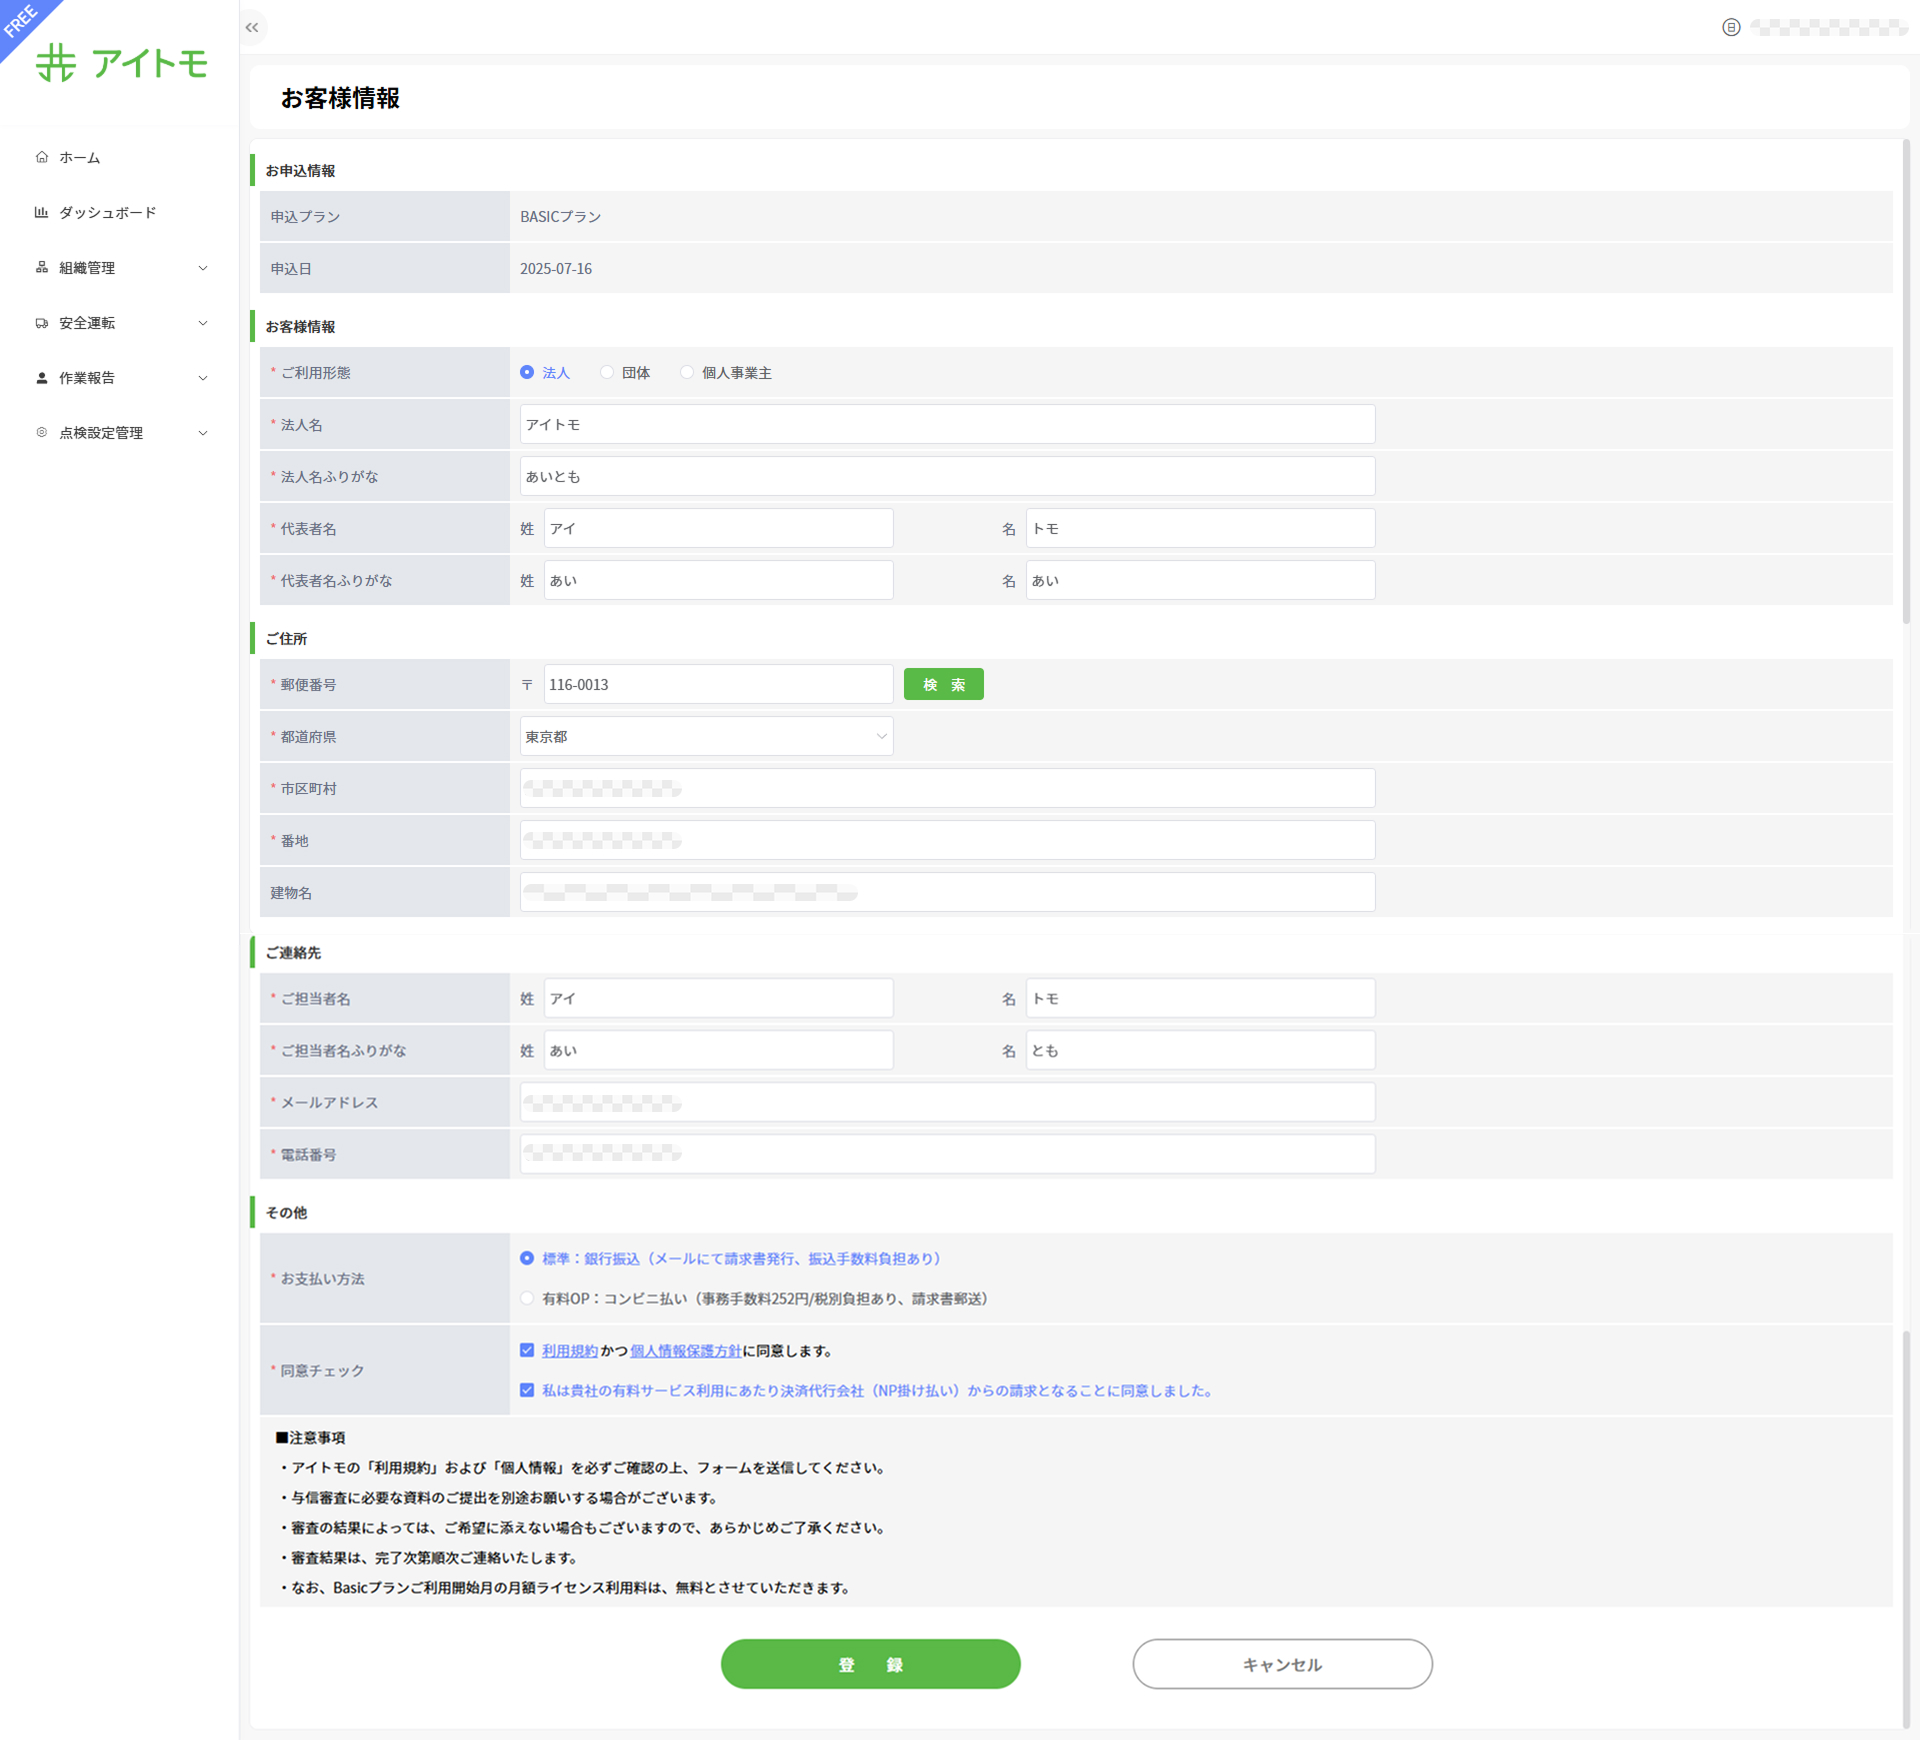Open the 個人情報保護方針 link

(x=685, y=1351)
